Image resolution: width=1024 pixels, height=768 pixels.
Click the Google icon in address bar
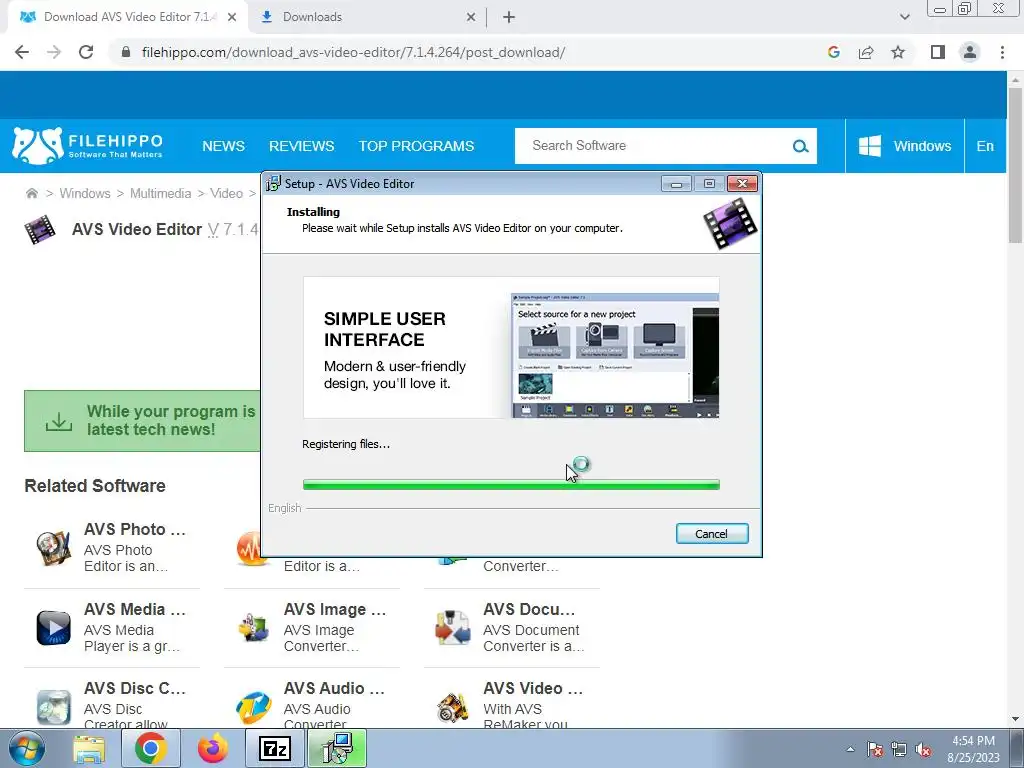tap(833, 52)
